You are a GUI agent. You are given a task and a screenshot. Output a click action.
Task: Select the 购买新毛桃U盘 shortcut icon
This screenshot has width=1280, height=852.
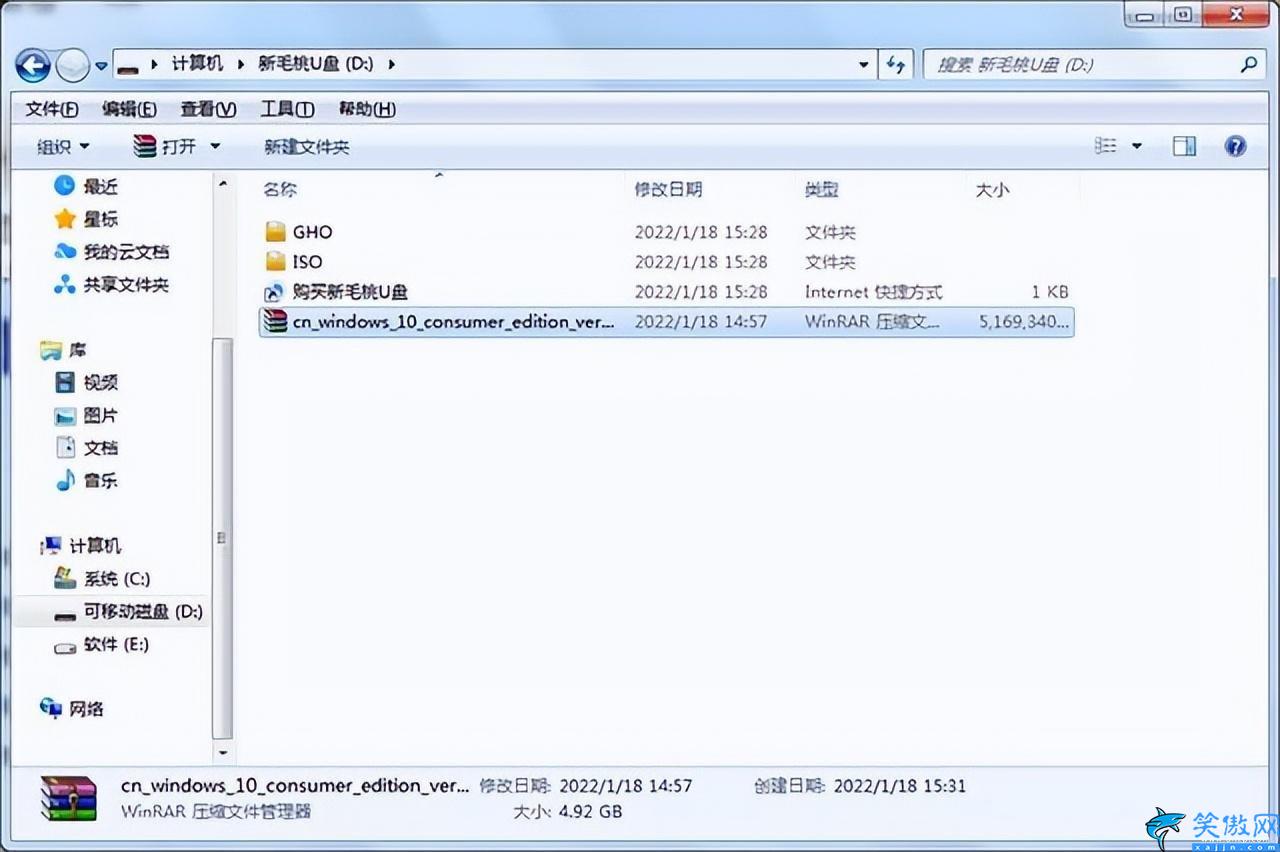(275, 292)
